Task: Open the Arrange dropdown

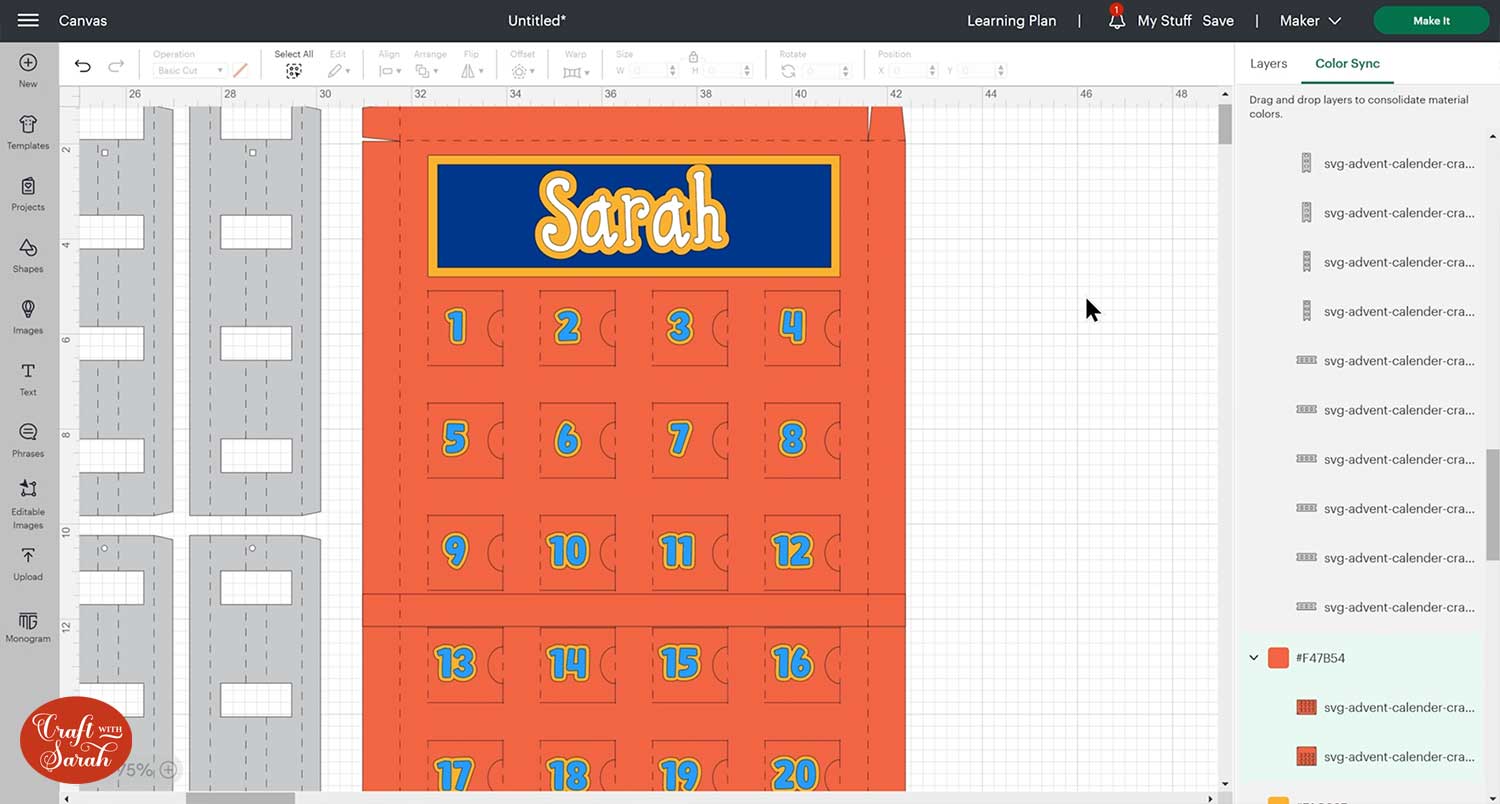Action: pyautogui.click(x=428, y=71)
